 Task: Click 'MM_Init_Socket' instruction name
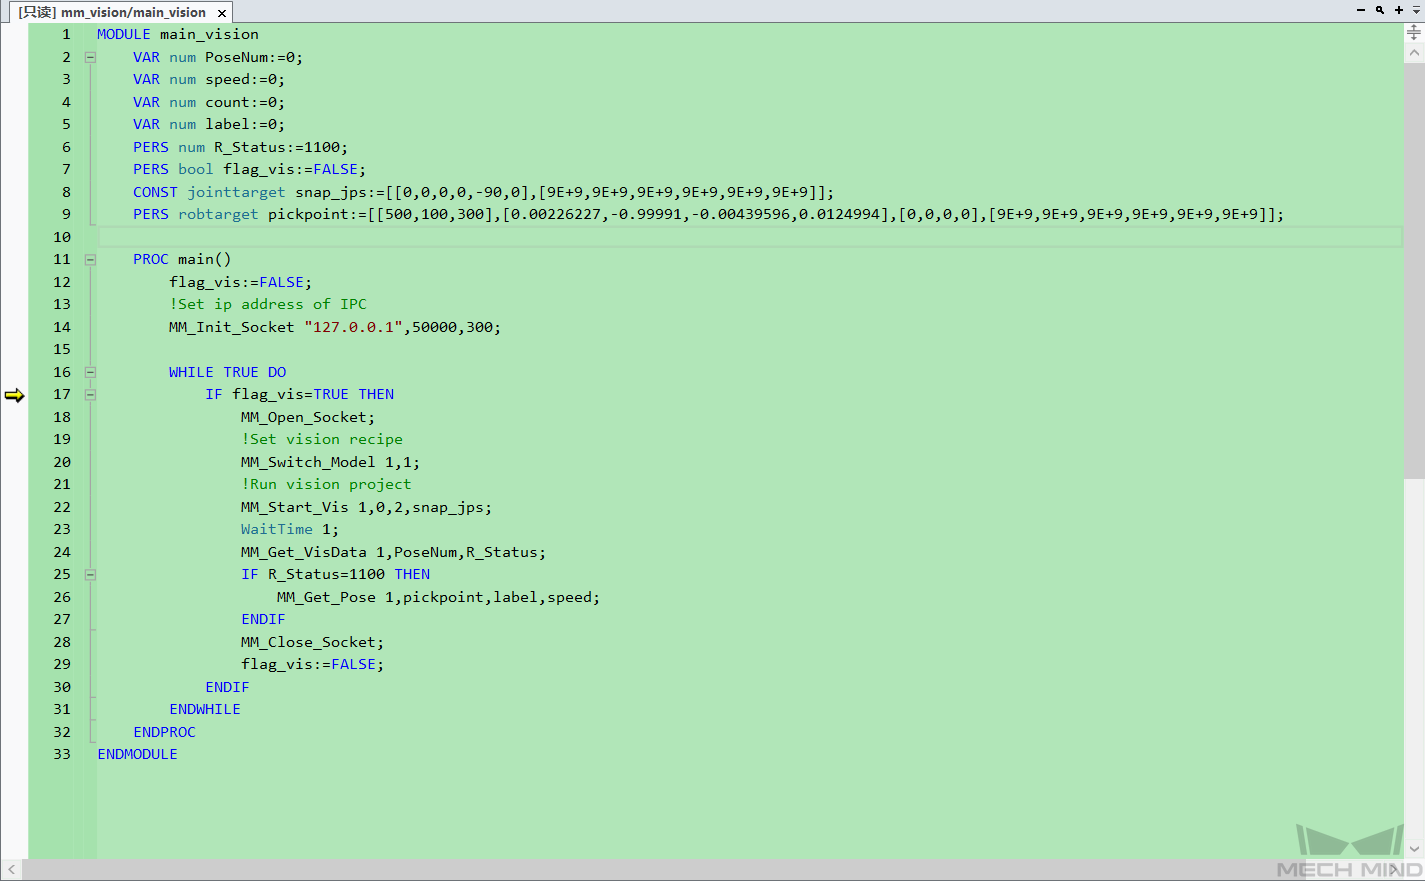[232, 327]
